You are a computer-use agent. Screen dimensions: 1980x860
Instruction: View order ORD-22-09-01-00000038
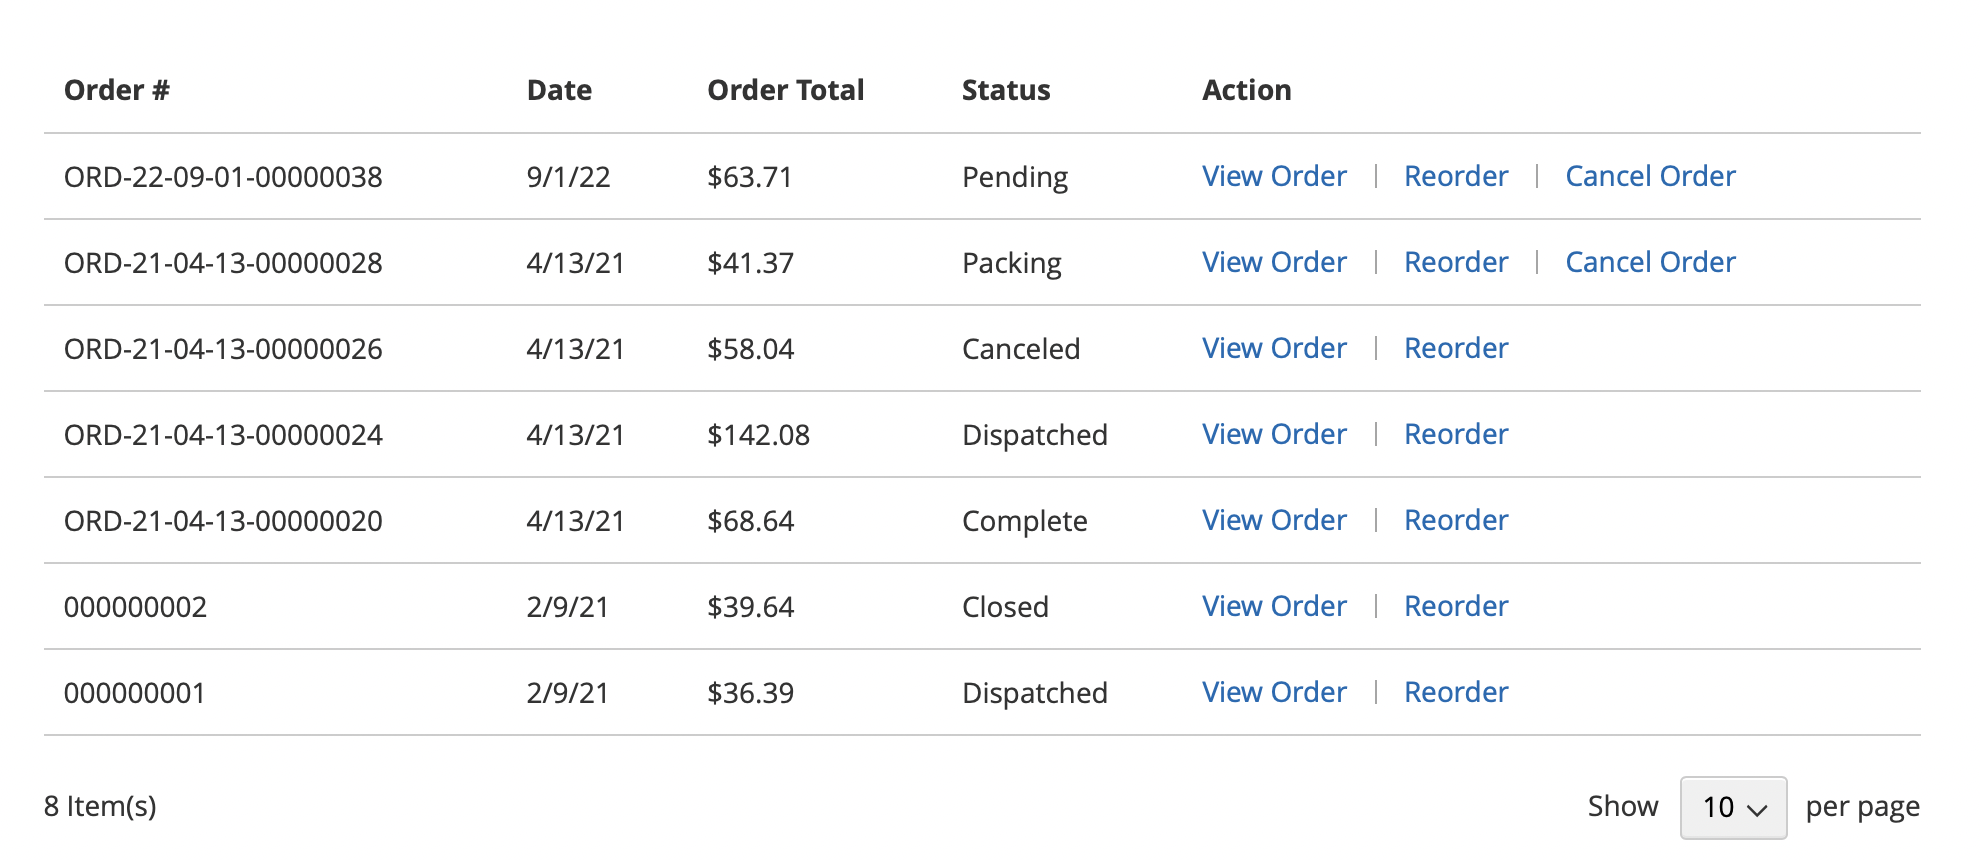1274,176
